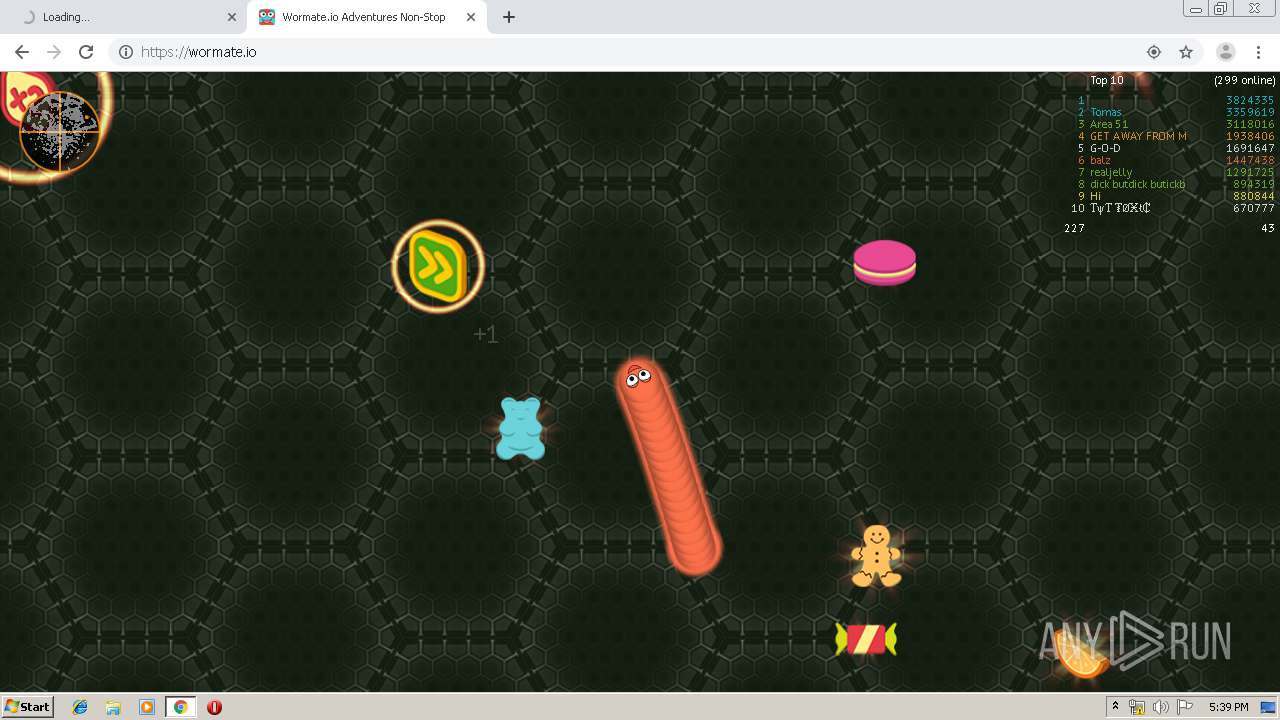Collect the green speed boost power-up
Image resolution: width=1280 pixels, height=720 pixels.
(438, 266)
